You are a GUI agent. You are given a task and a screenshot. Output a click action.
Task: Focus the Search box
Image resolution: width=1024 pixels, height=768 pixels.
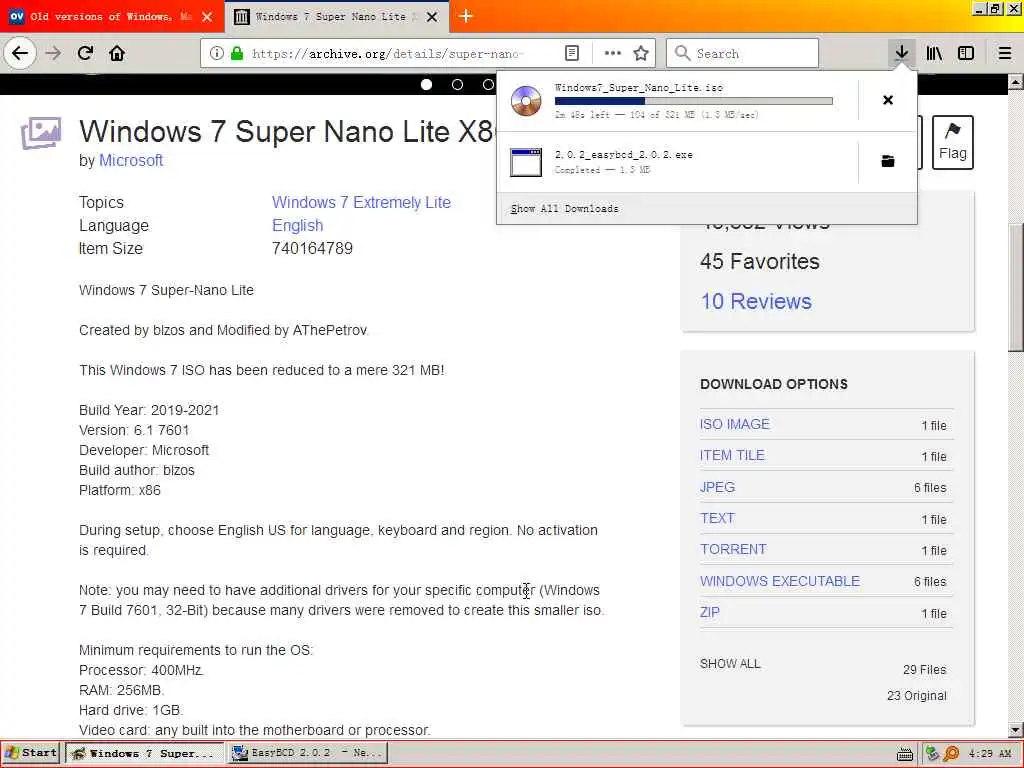(x=743, y=54)
